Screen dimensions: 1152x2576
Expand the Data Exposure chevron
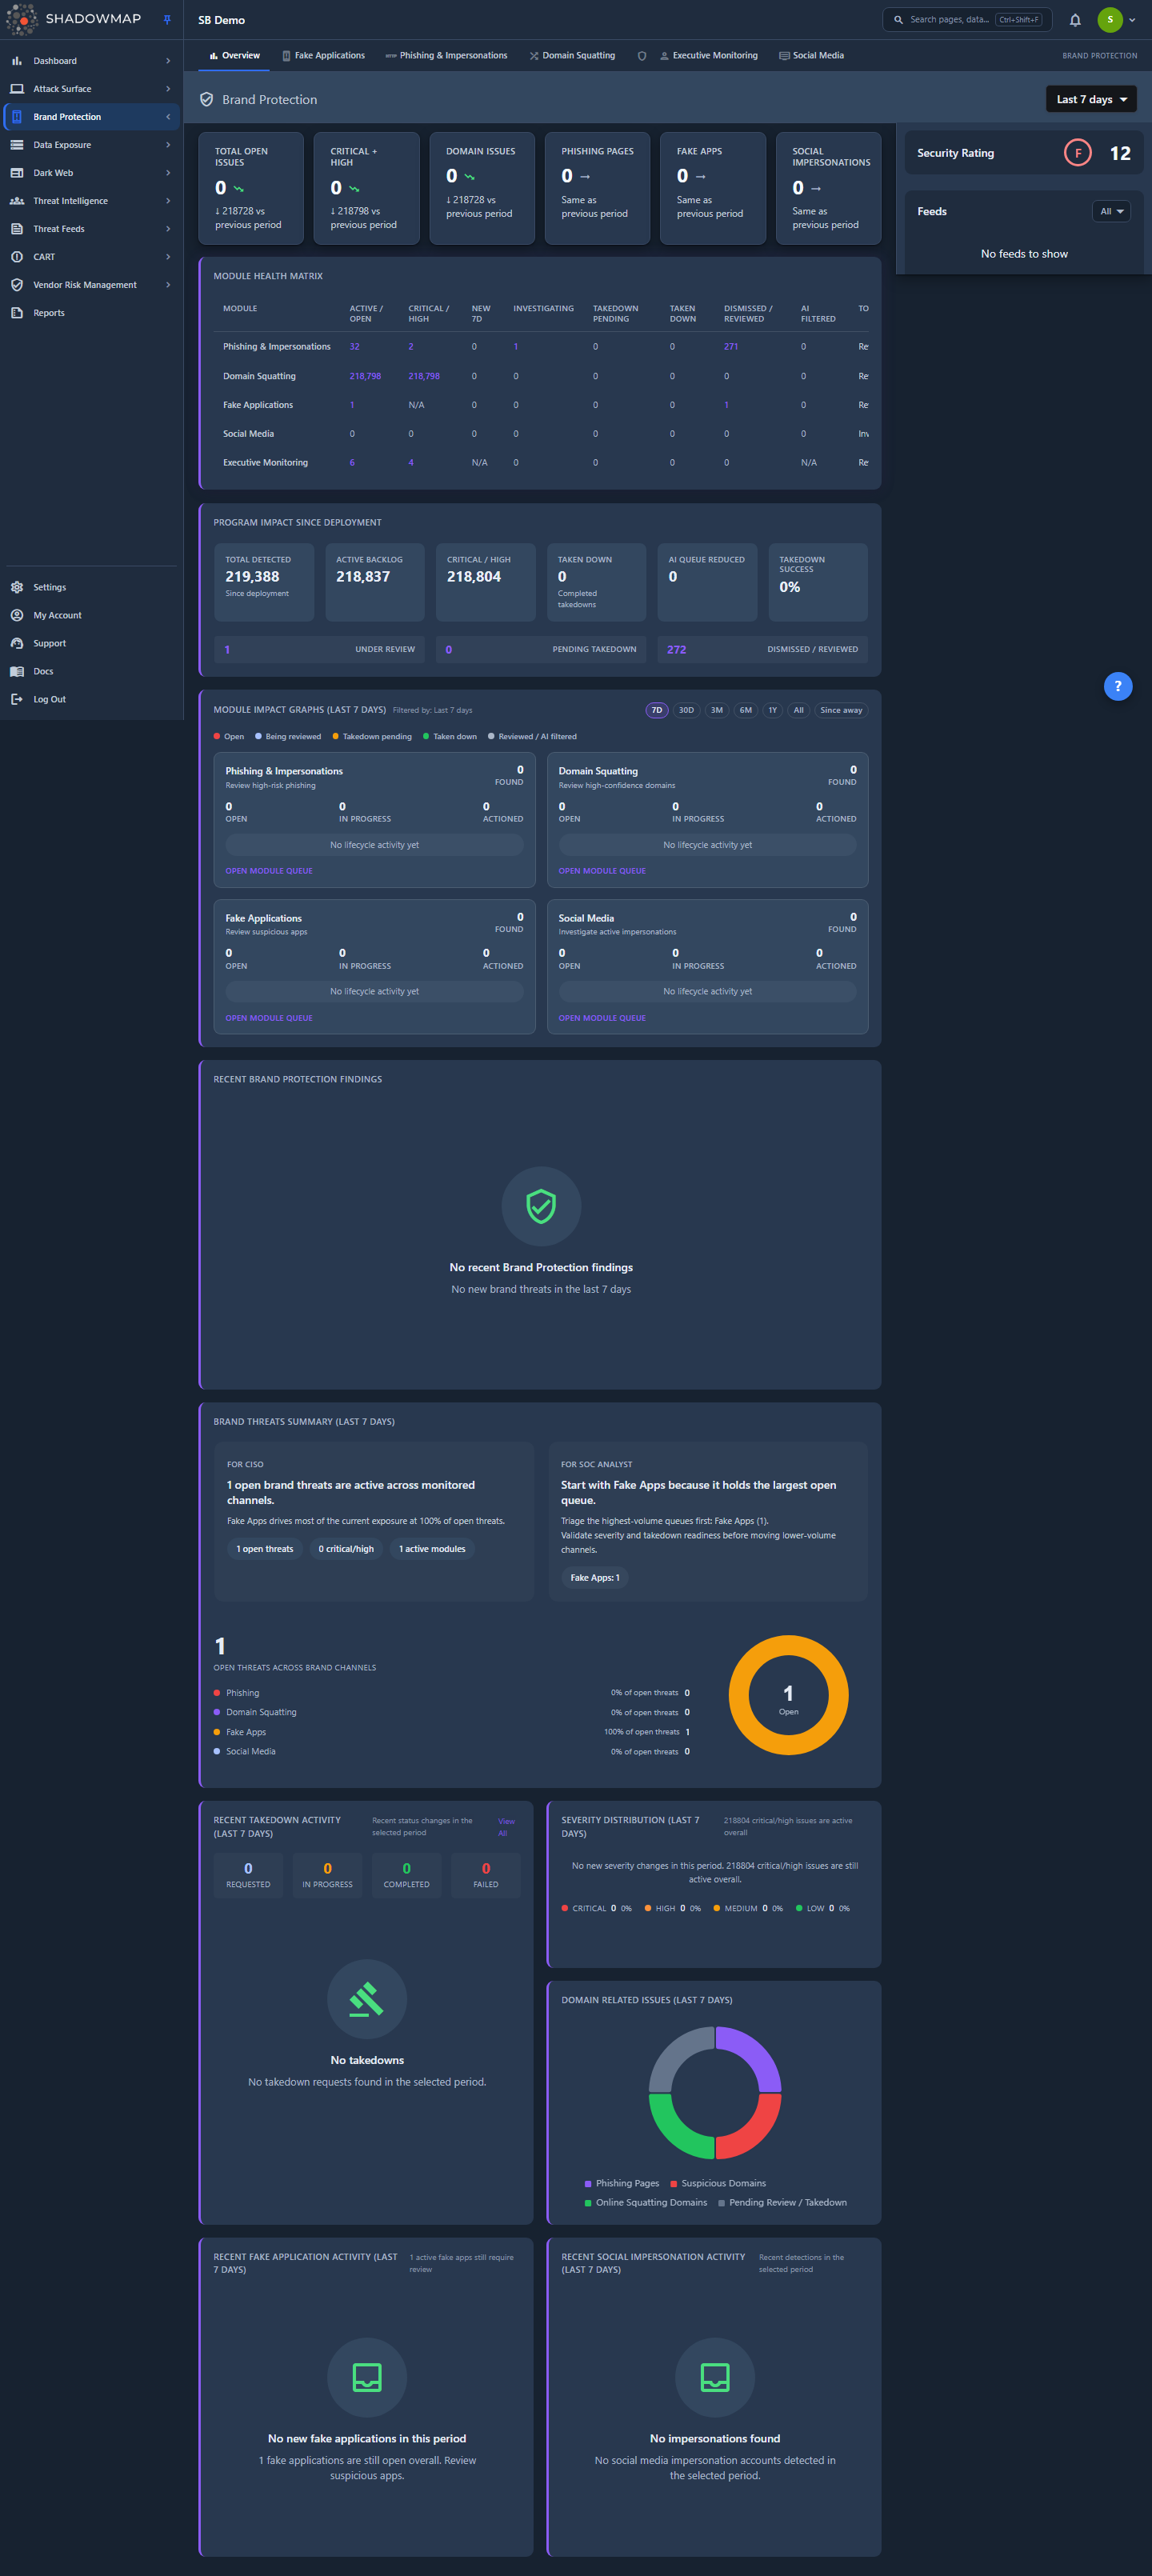click(x=168, y=145)
